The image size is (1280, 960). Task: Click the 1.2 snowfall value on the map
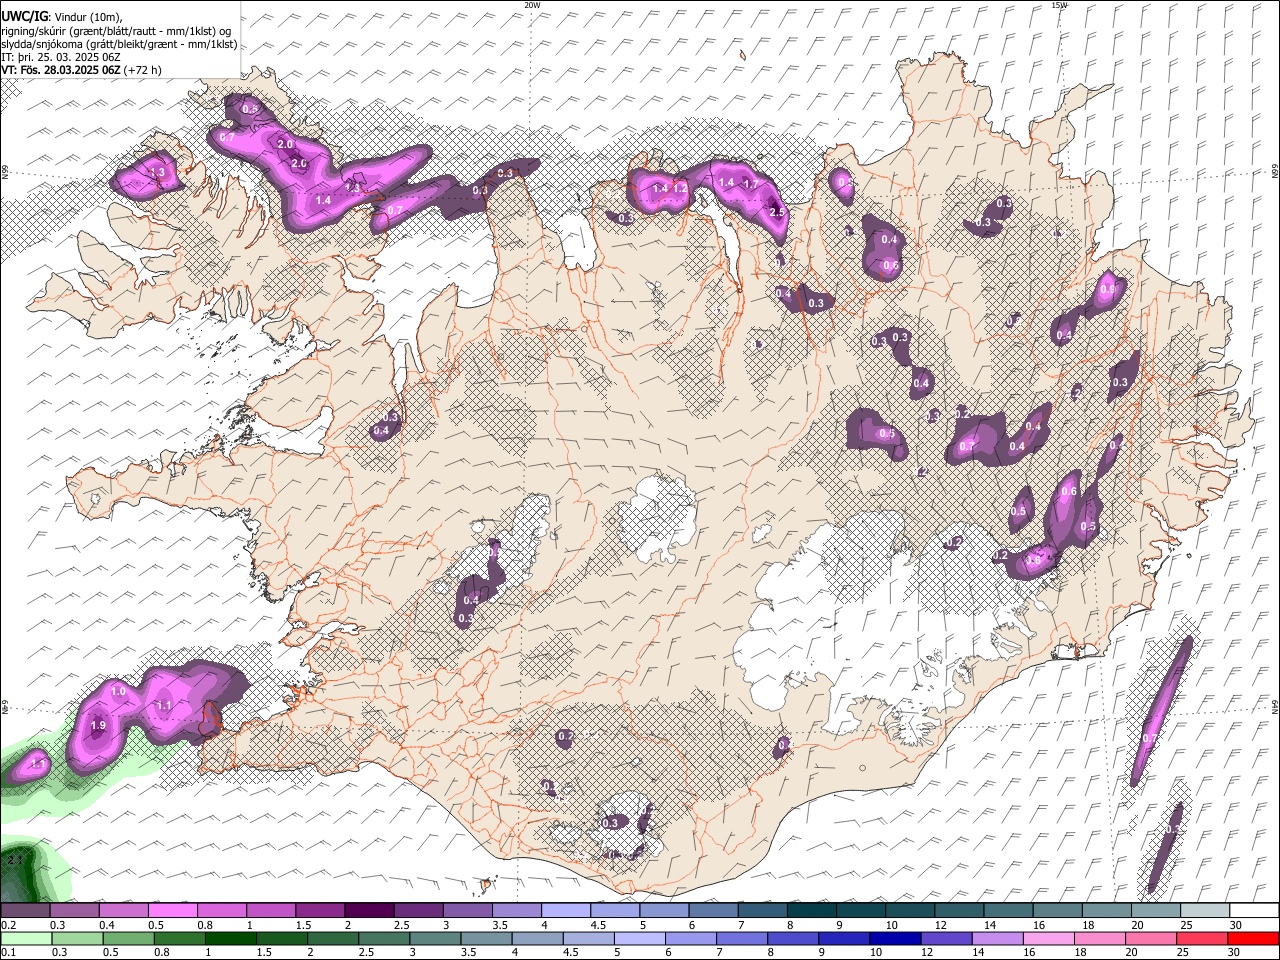(x=680, y=188)
